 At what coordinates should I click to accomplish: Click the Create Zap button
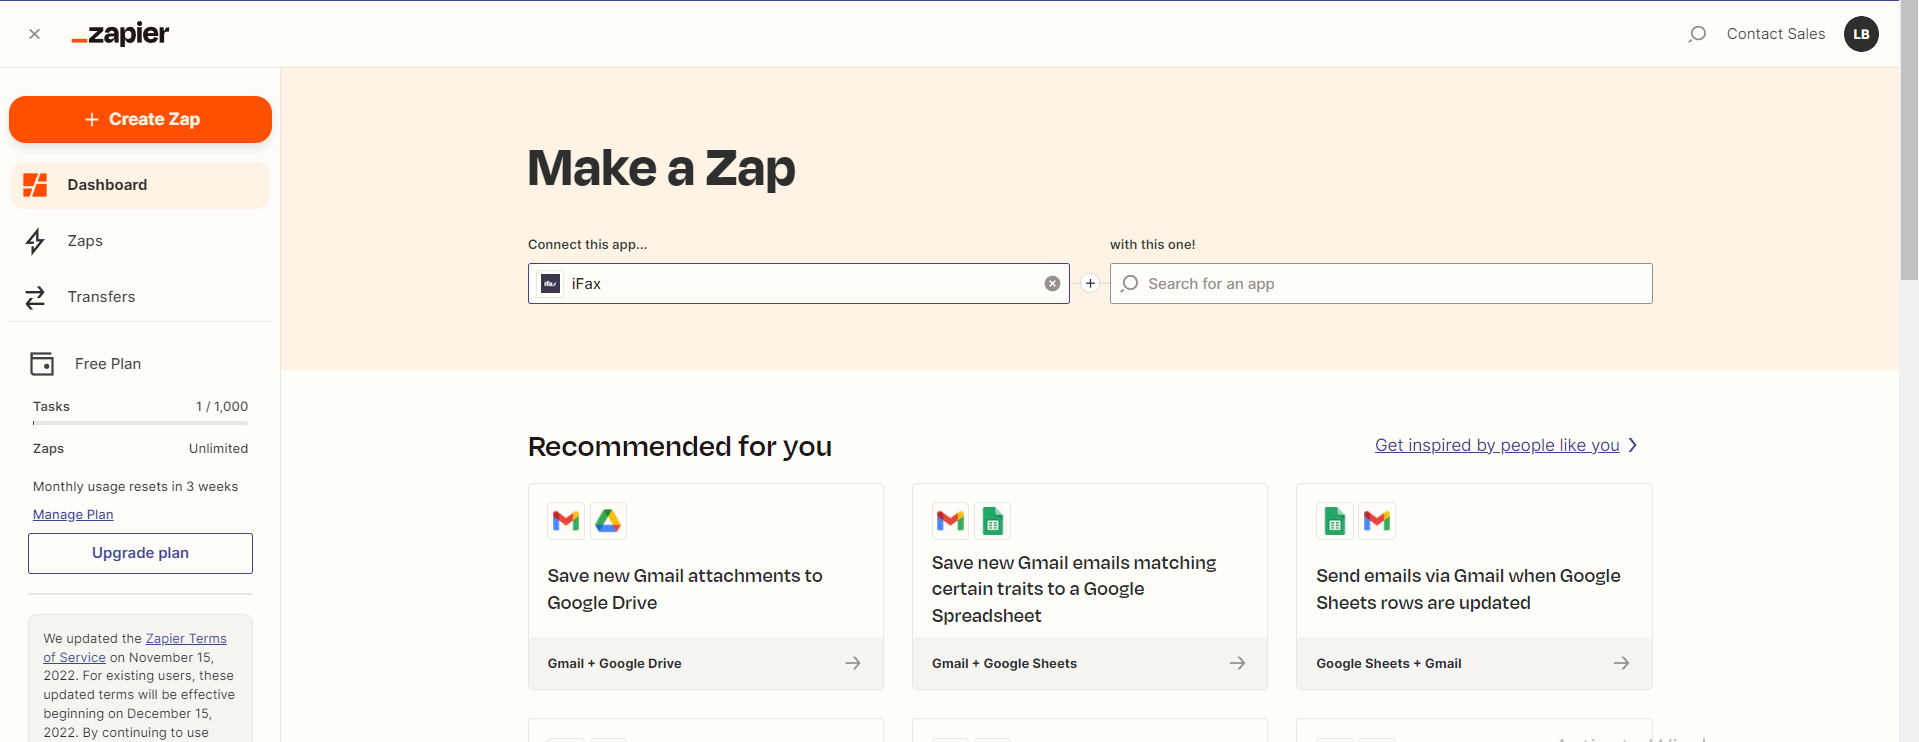pos(140,119)
